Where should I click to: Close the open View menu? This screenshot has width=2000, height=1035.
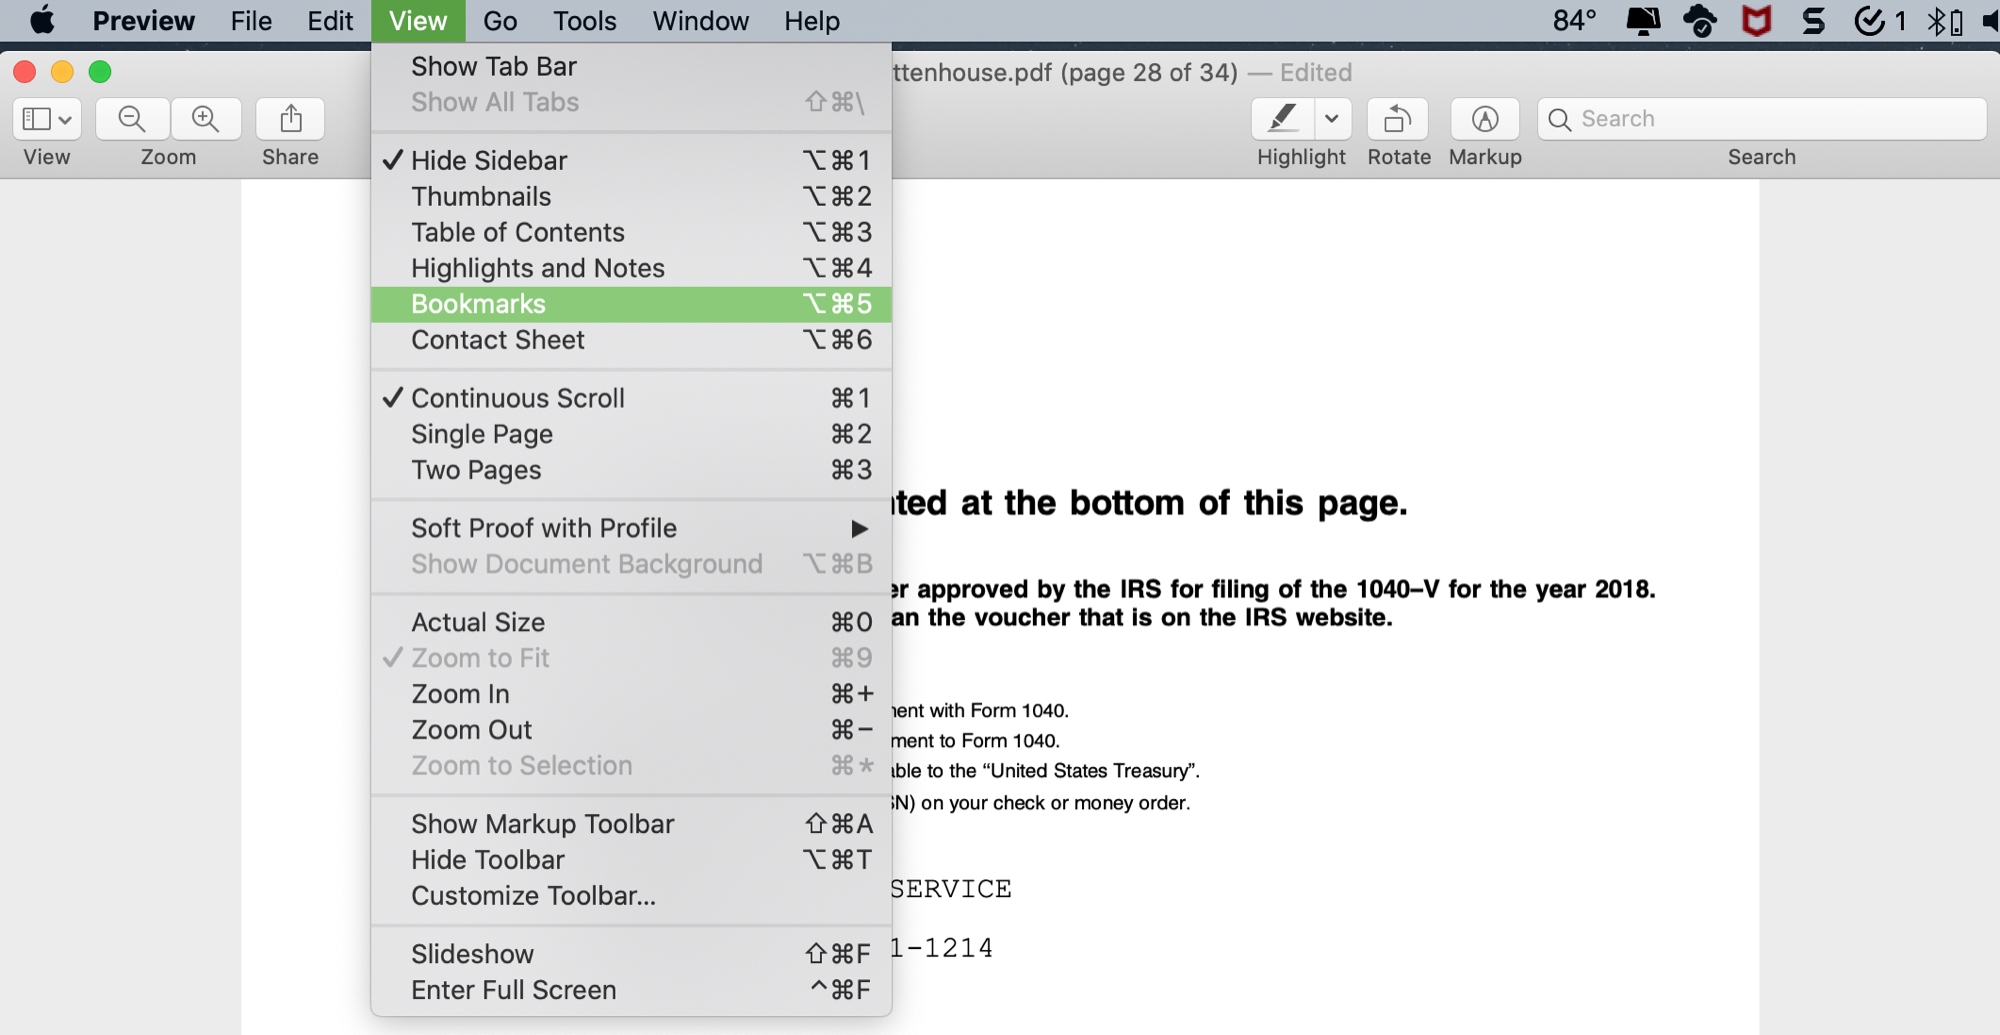coord(418,21)
